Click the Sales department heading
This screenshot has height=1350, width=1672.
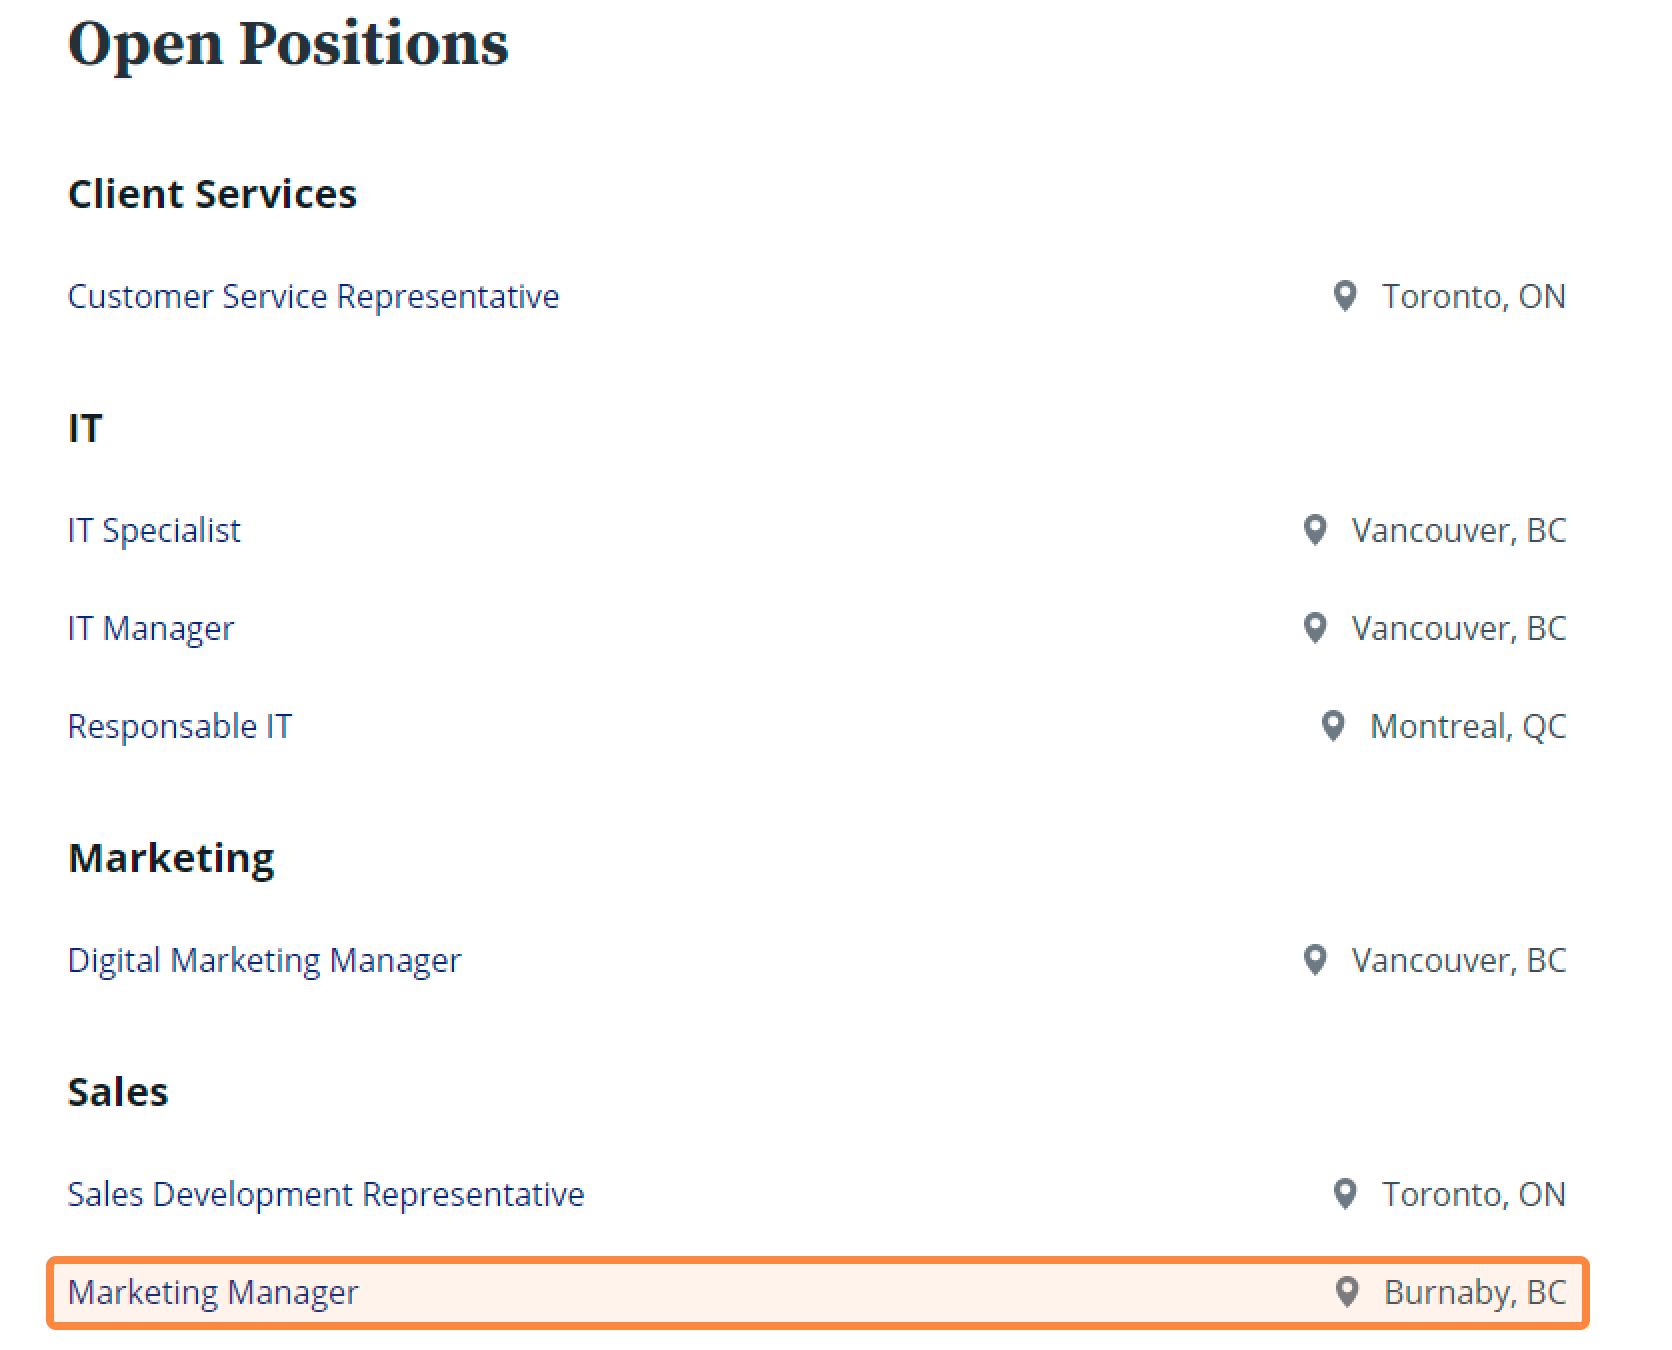(x=118, y=1092)
